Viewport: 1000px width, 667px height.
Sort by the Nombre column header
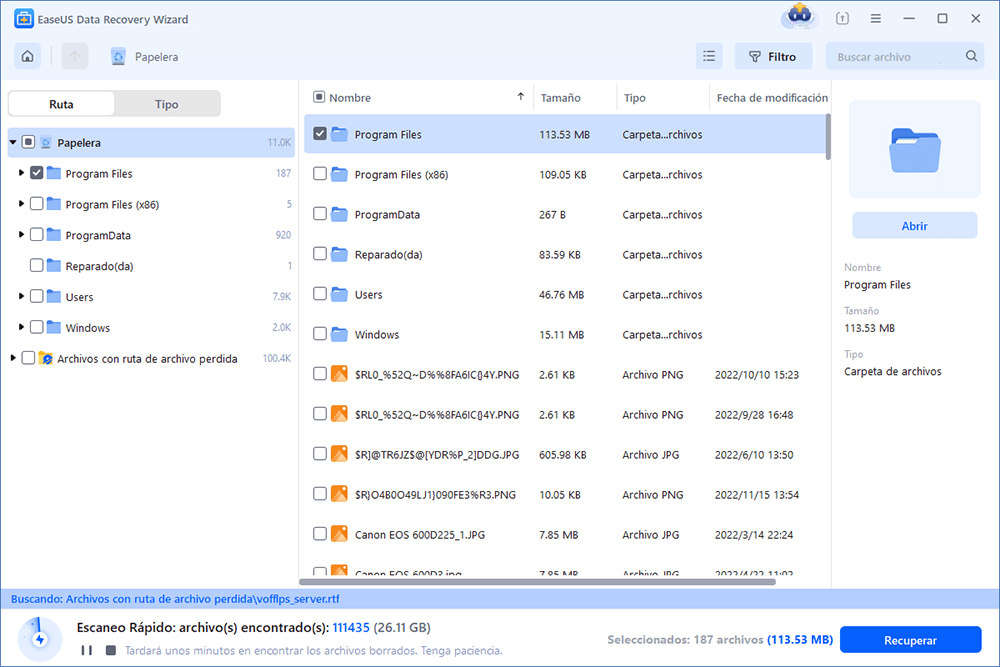click(350, 98)
